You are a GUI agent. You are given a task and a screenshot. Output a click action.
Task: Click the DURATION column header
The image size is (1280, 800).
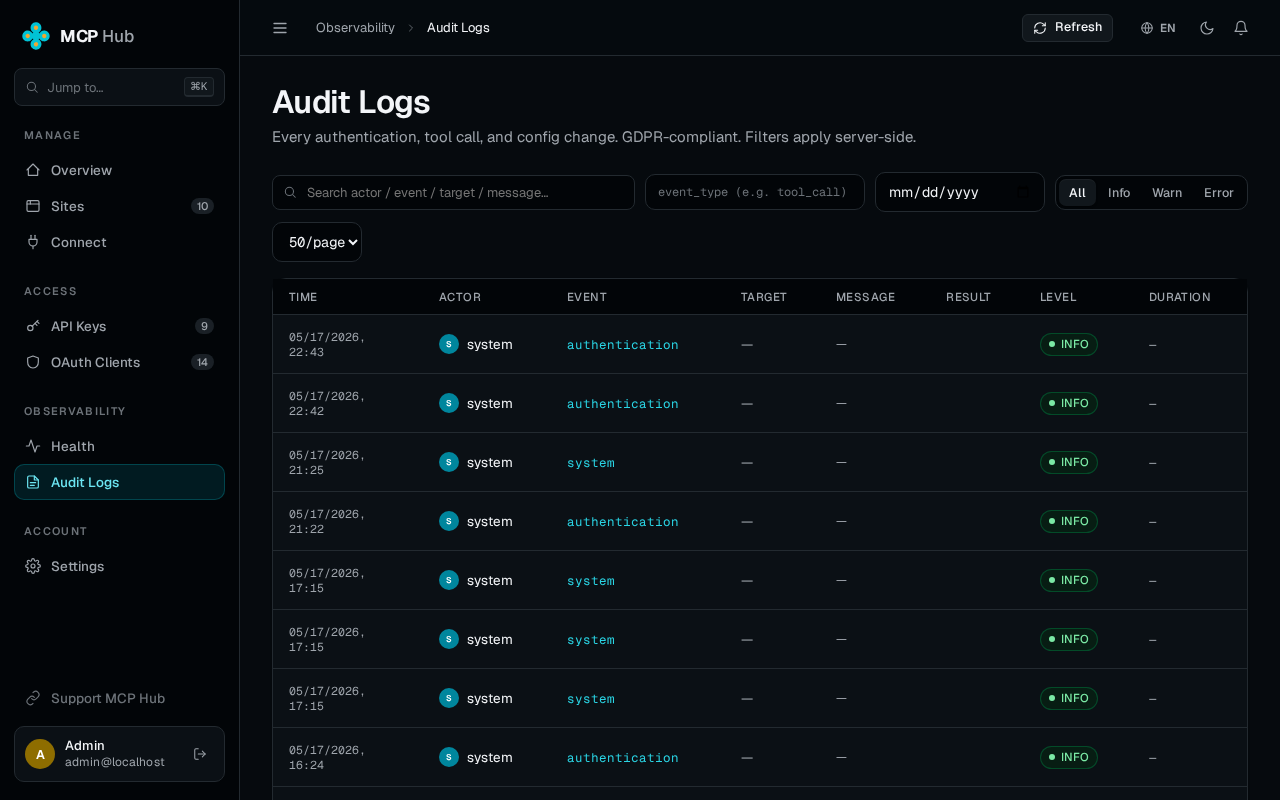point(1180,297)
